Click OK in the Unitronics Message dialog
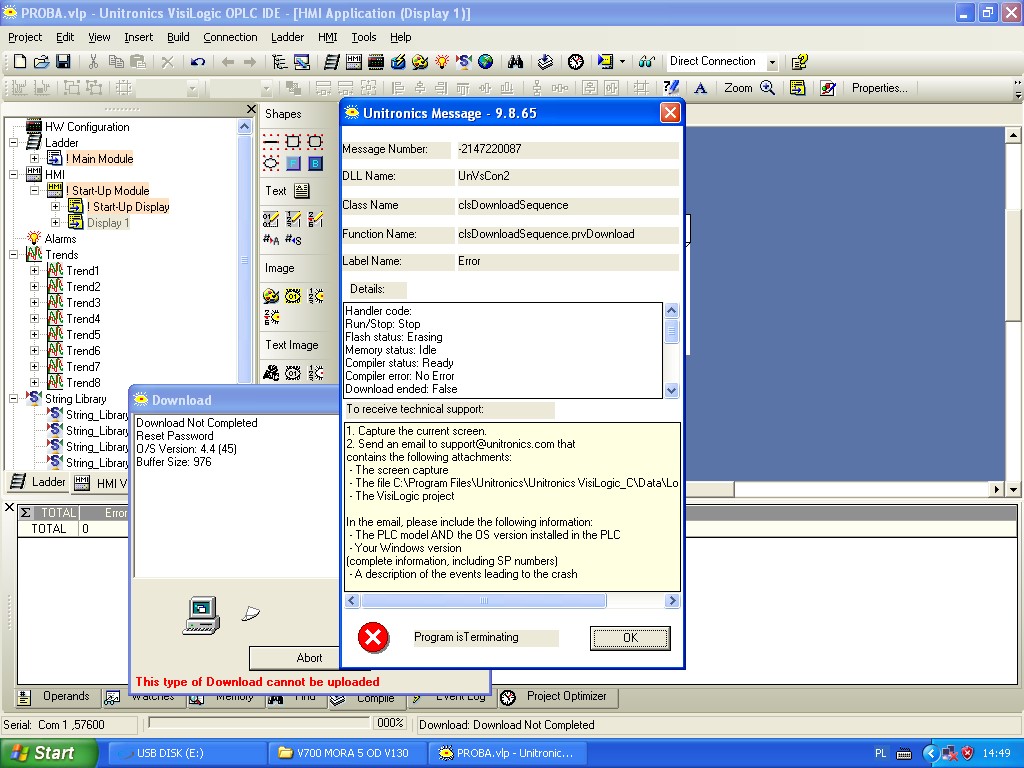Screen dimensions: 1024x768 click(630, 638)
